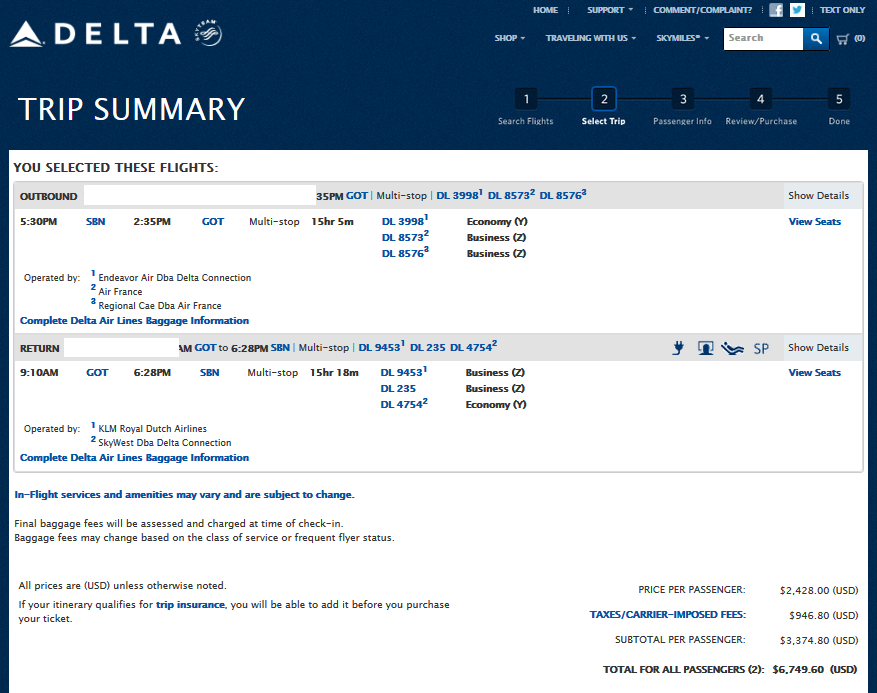Click the search magnifier button

817,39
